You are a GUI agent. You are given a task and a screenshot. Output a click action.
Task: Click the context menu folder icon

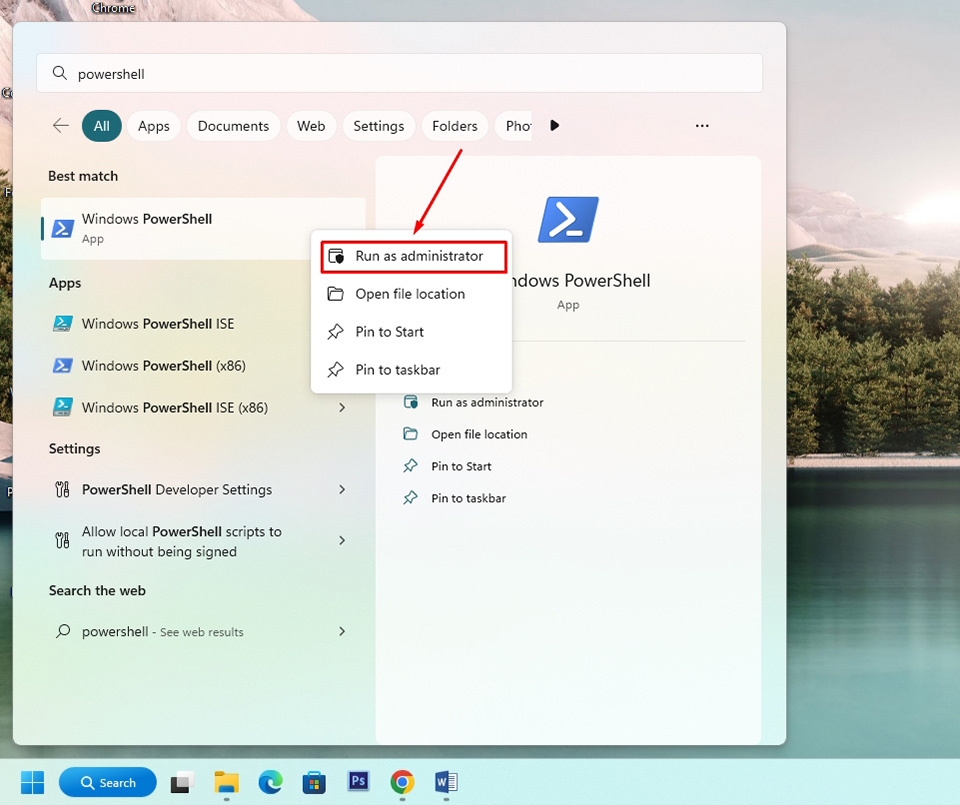[336, 294]
